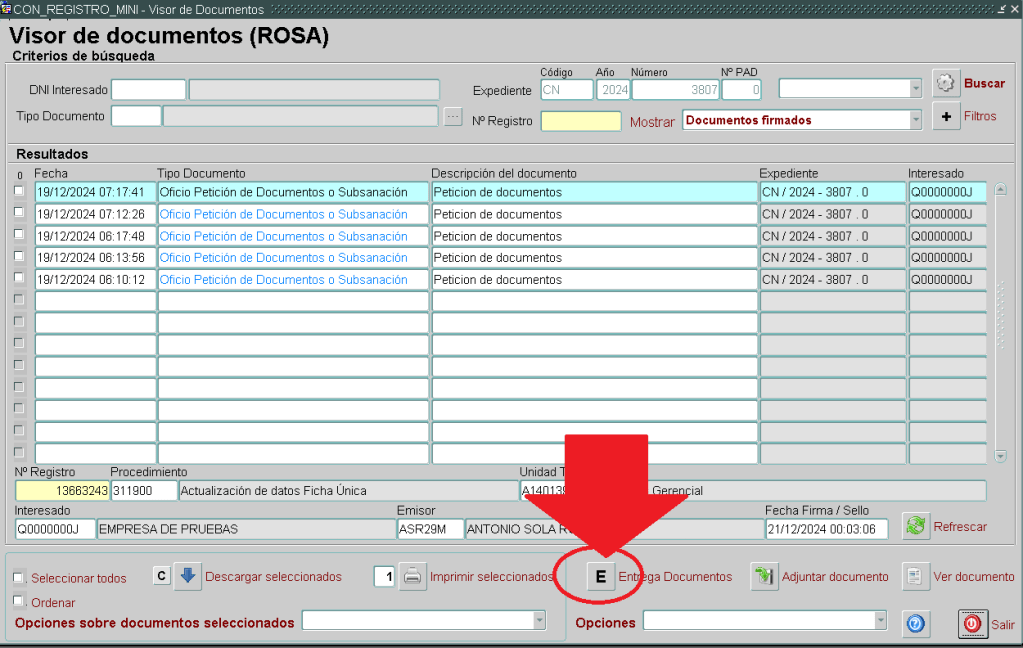Click the Tipo Documento ellipsis lookup button
Screen dimensions: 1023x648
click(x=454, y=117)
